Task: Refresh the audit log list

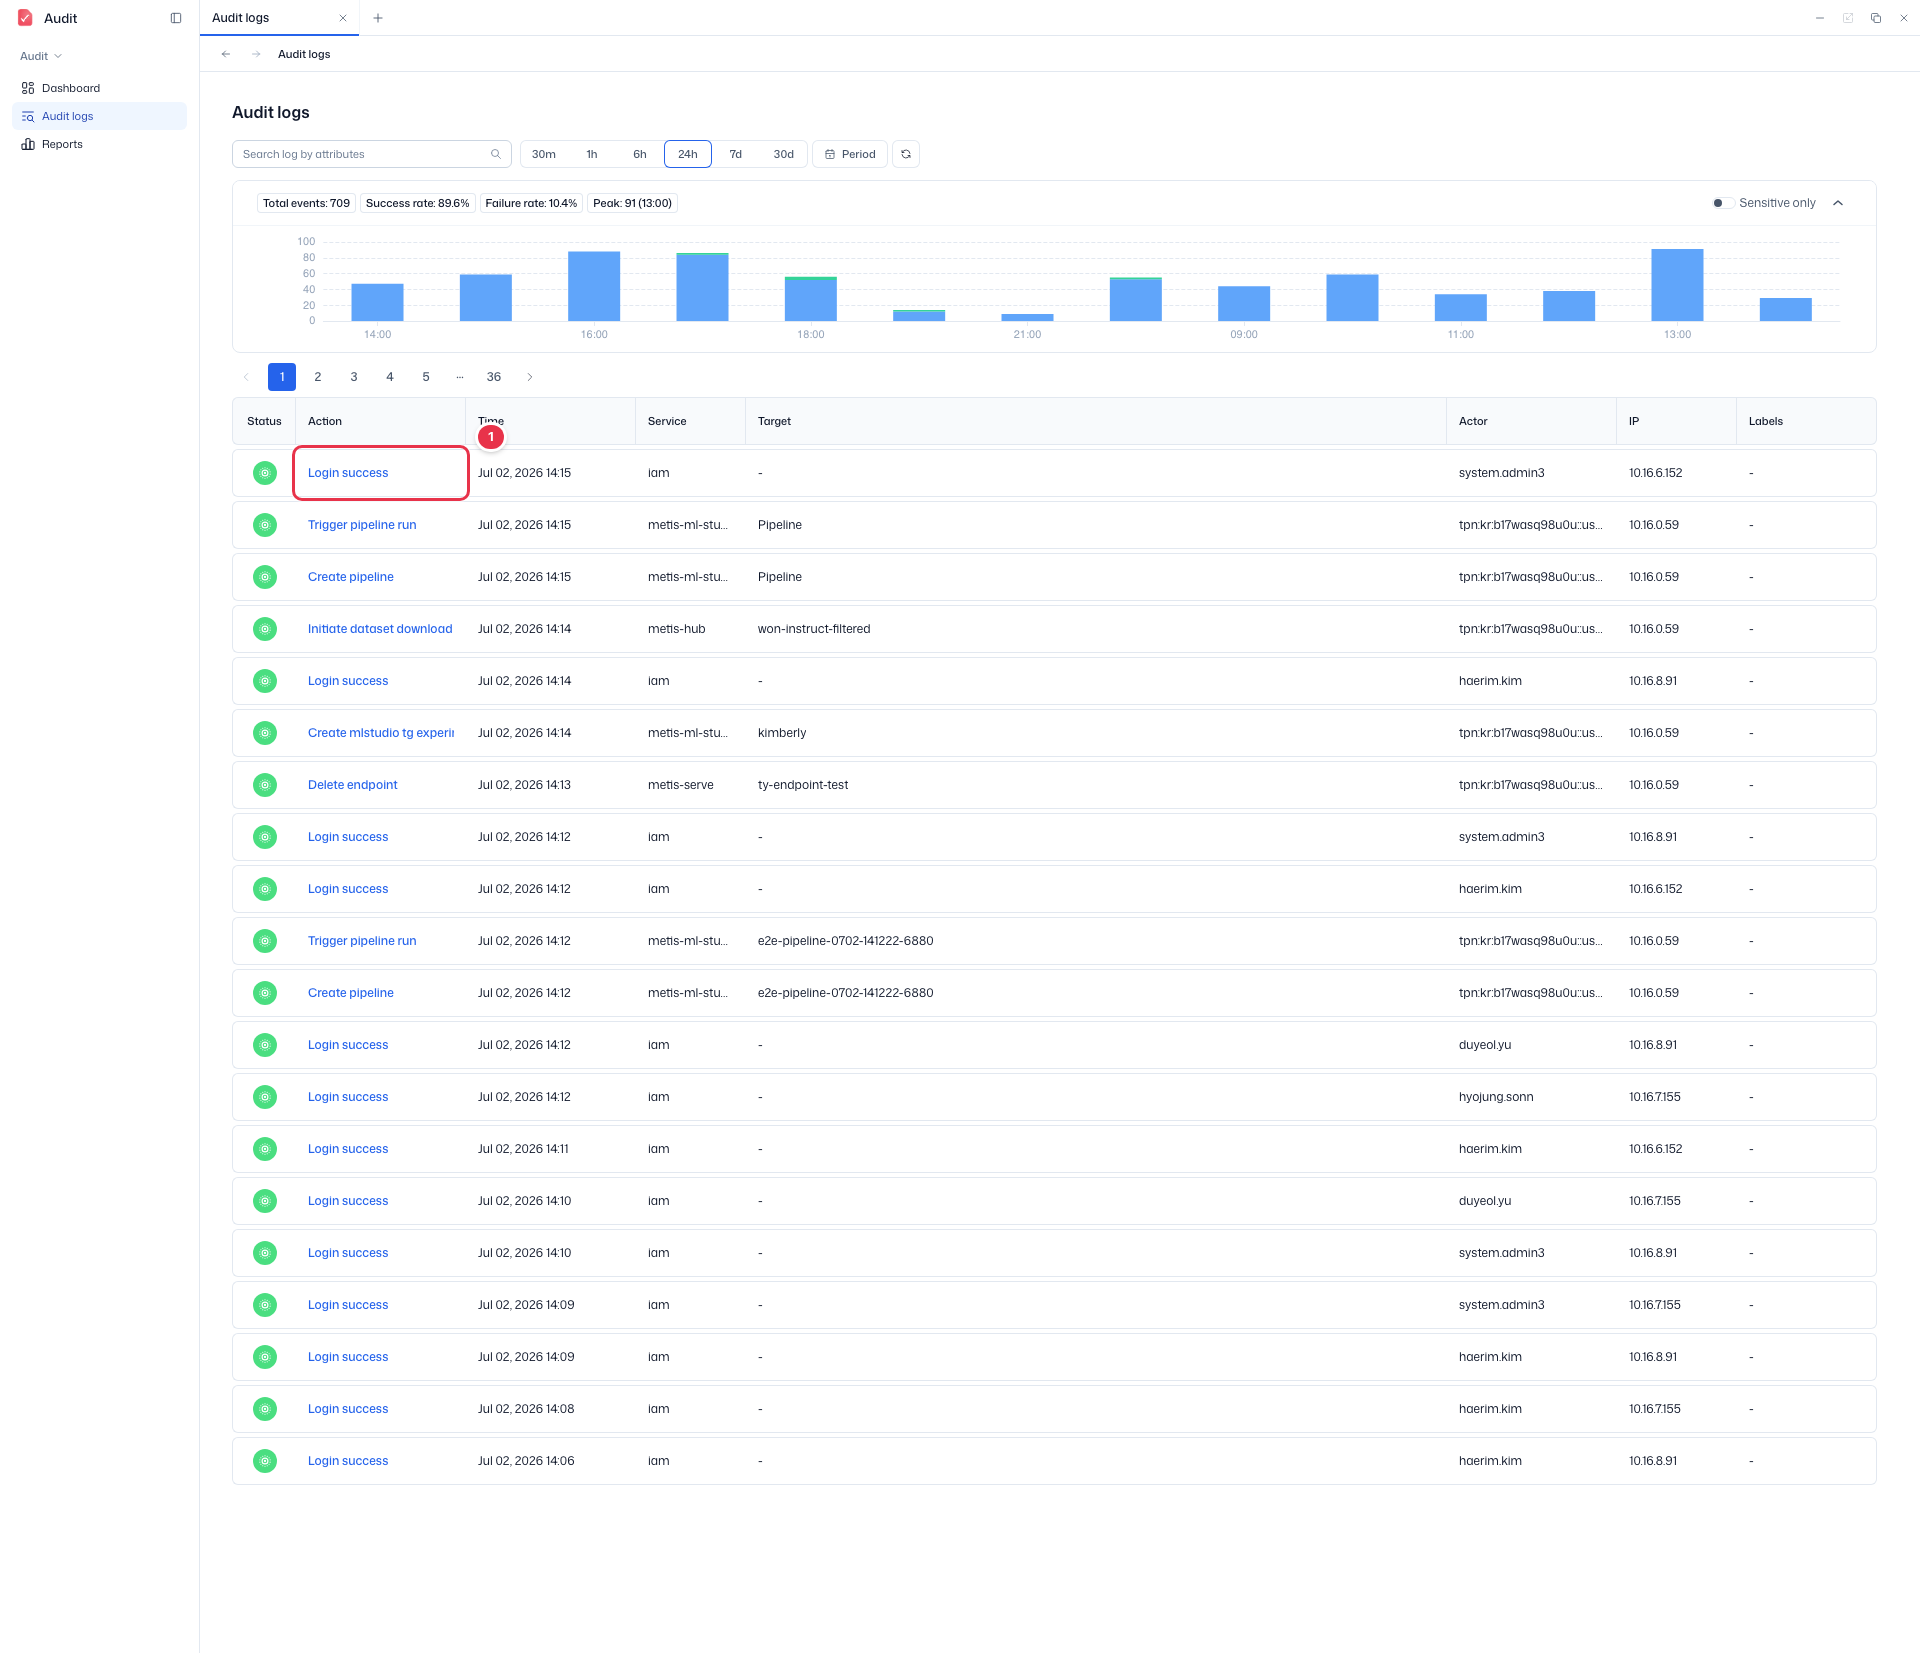Action: pos(906,154)
